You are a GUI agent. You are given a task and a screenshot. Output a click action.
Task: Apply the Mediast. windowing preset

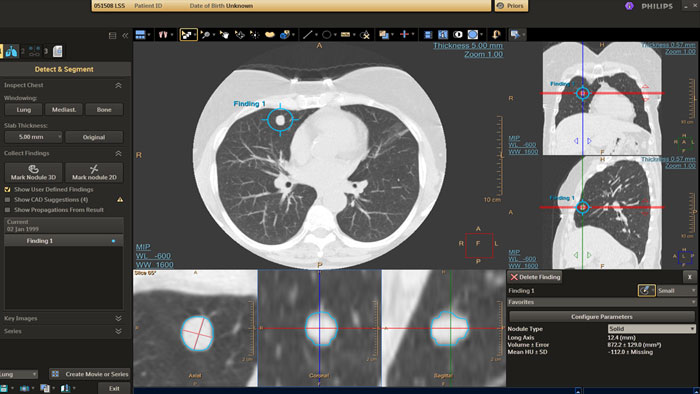64,109
